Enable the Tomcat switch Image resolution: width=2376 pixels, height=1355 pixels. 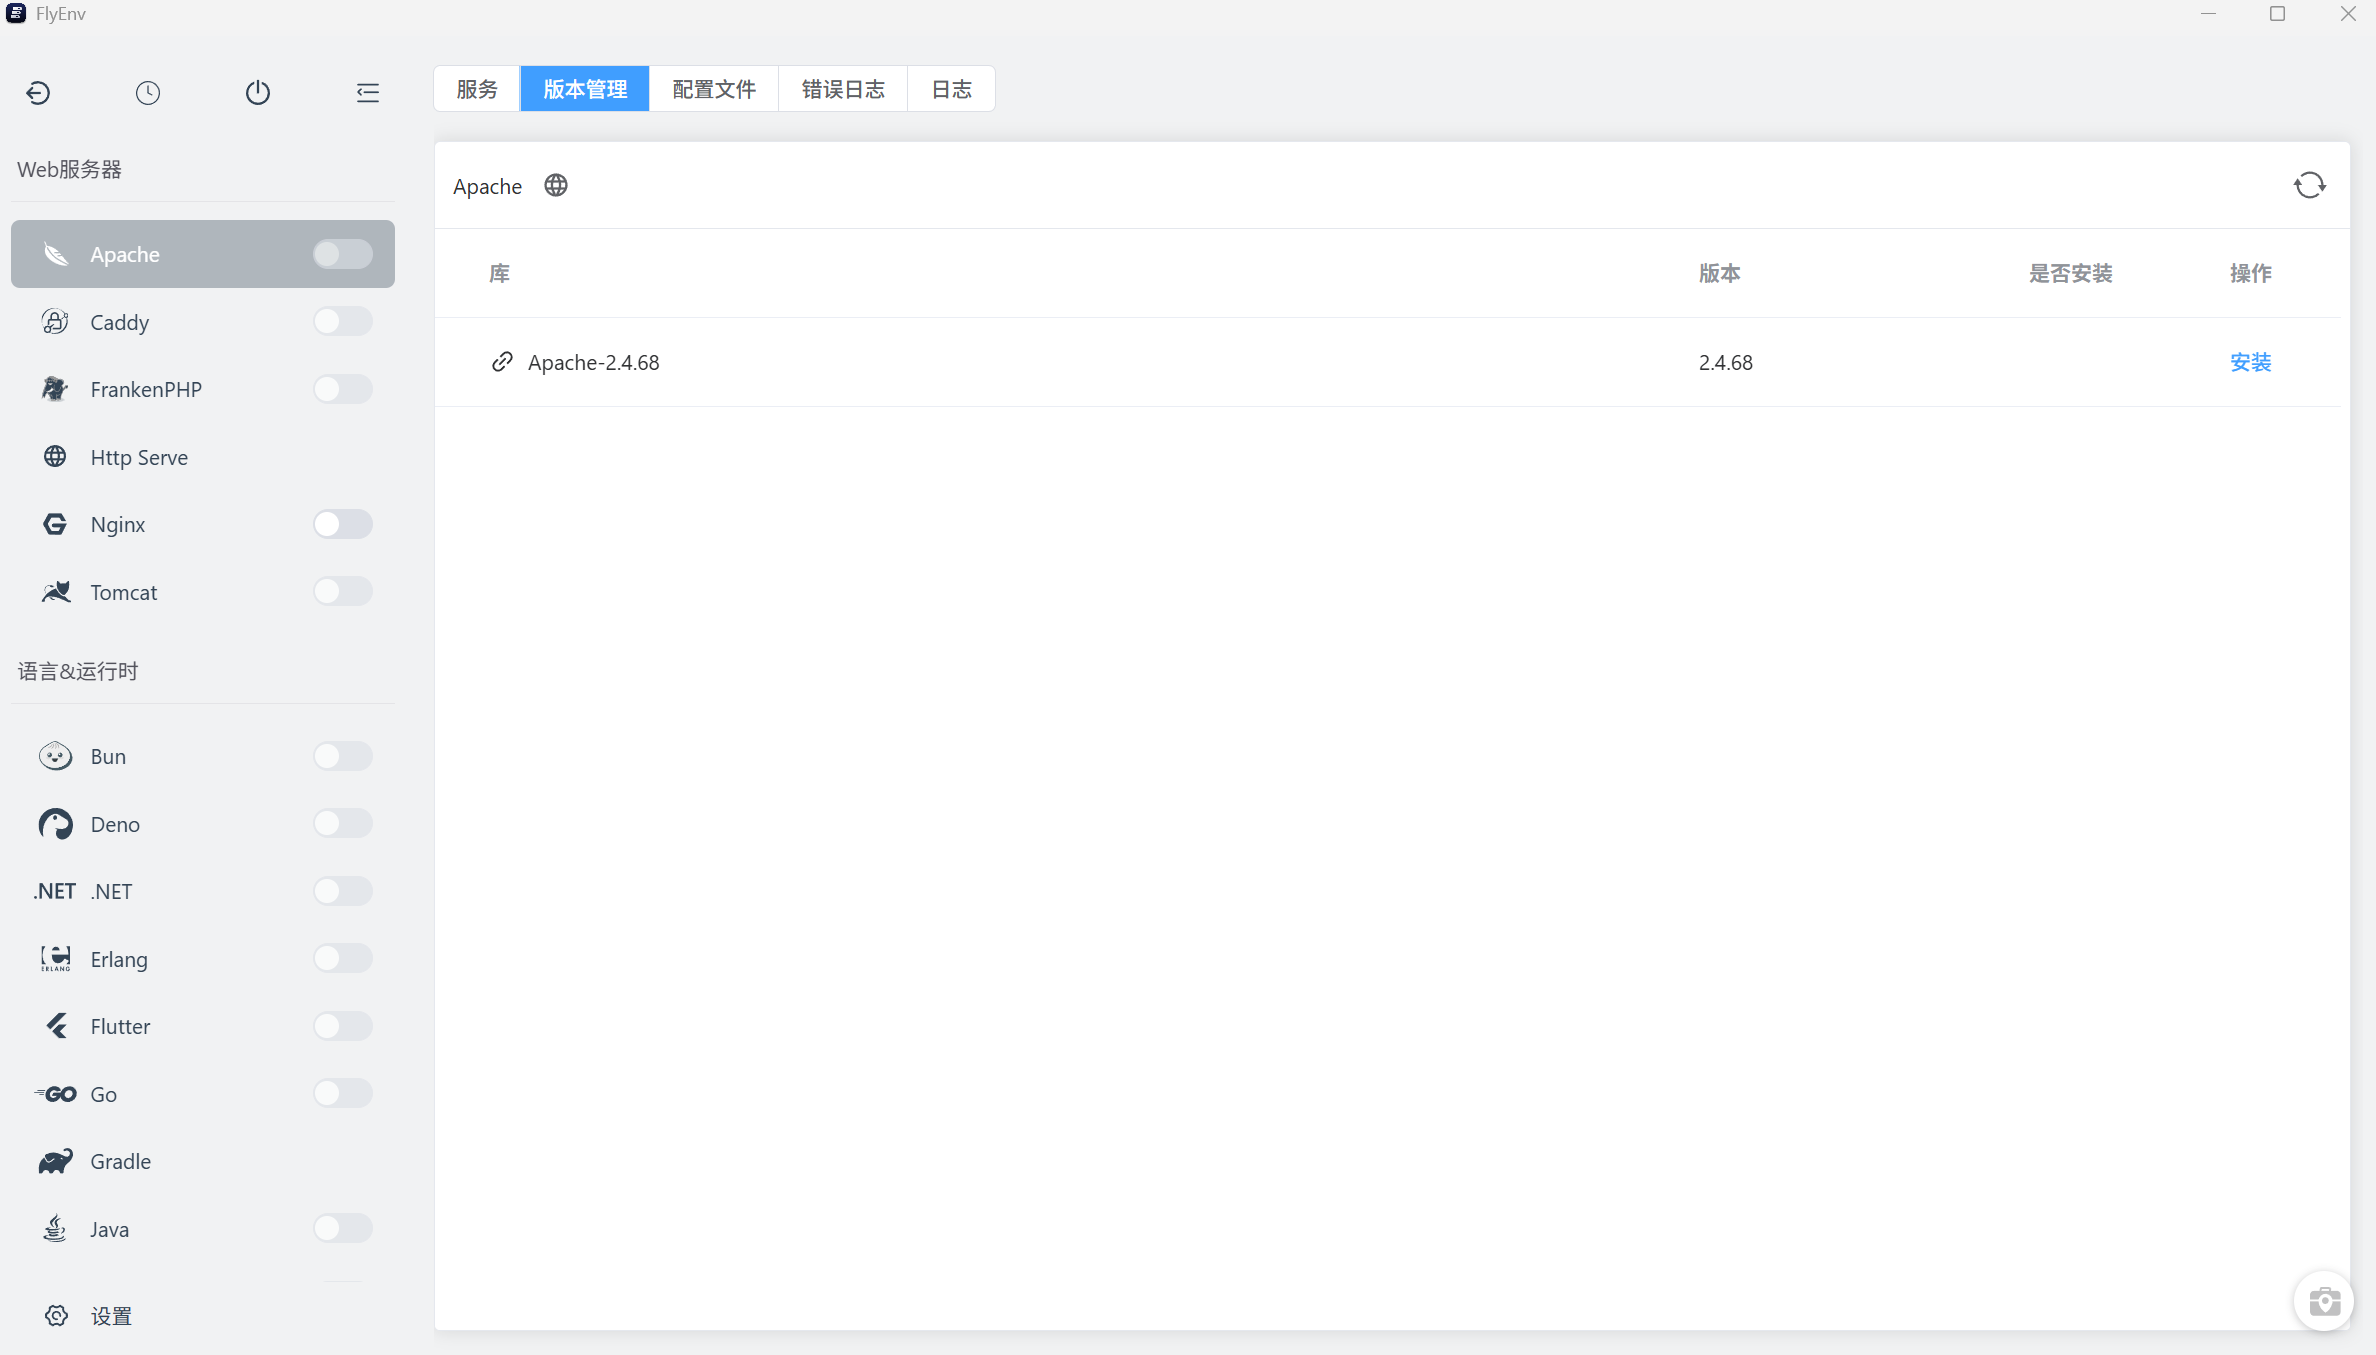pos(343,592)
